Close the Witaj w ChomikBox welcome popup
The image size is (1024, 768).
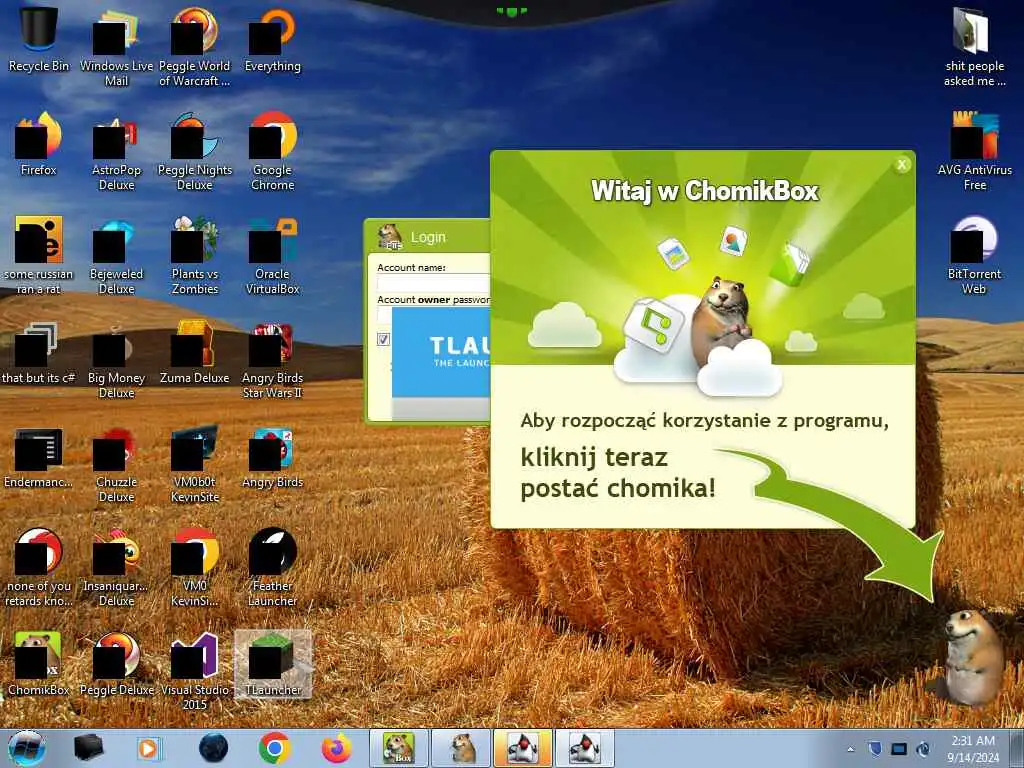click(902, 165)
